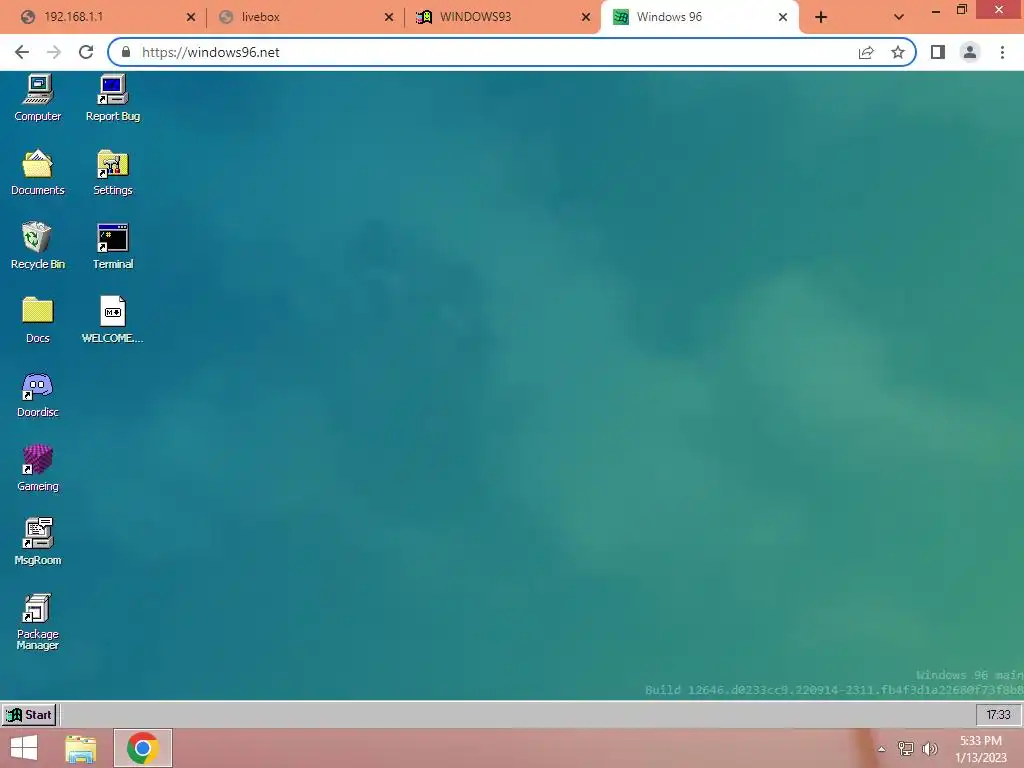Open File Explorer from the taskbar
This screenshot has width=1024, height=768.
pyautogui.click(x=81, y=748)
